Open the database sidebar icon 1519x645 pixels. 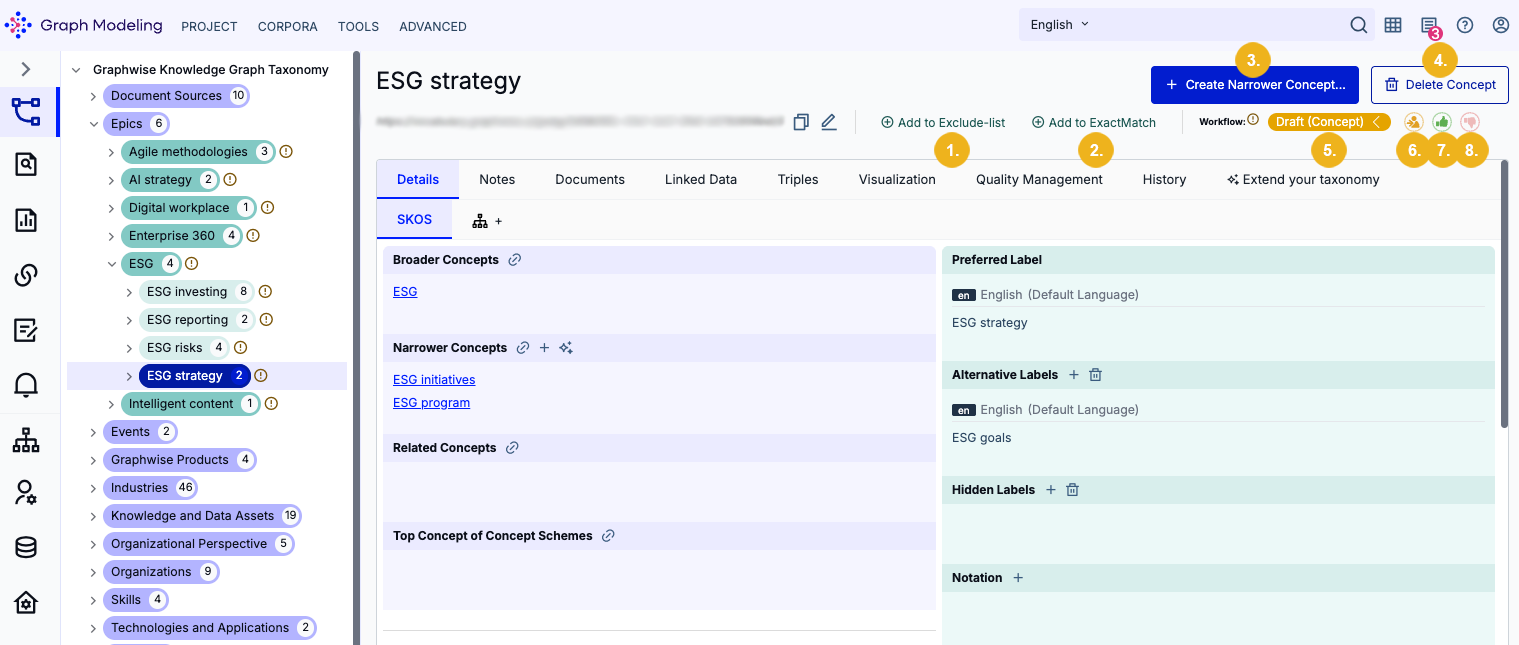26,547
